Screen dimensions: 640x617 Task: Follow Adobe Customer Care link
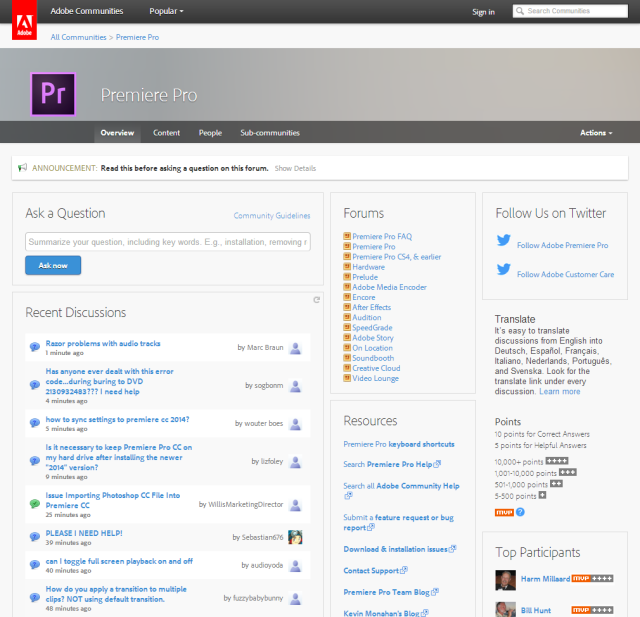click(565, 274)
